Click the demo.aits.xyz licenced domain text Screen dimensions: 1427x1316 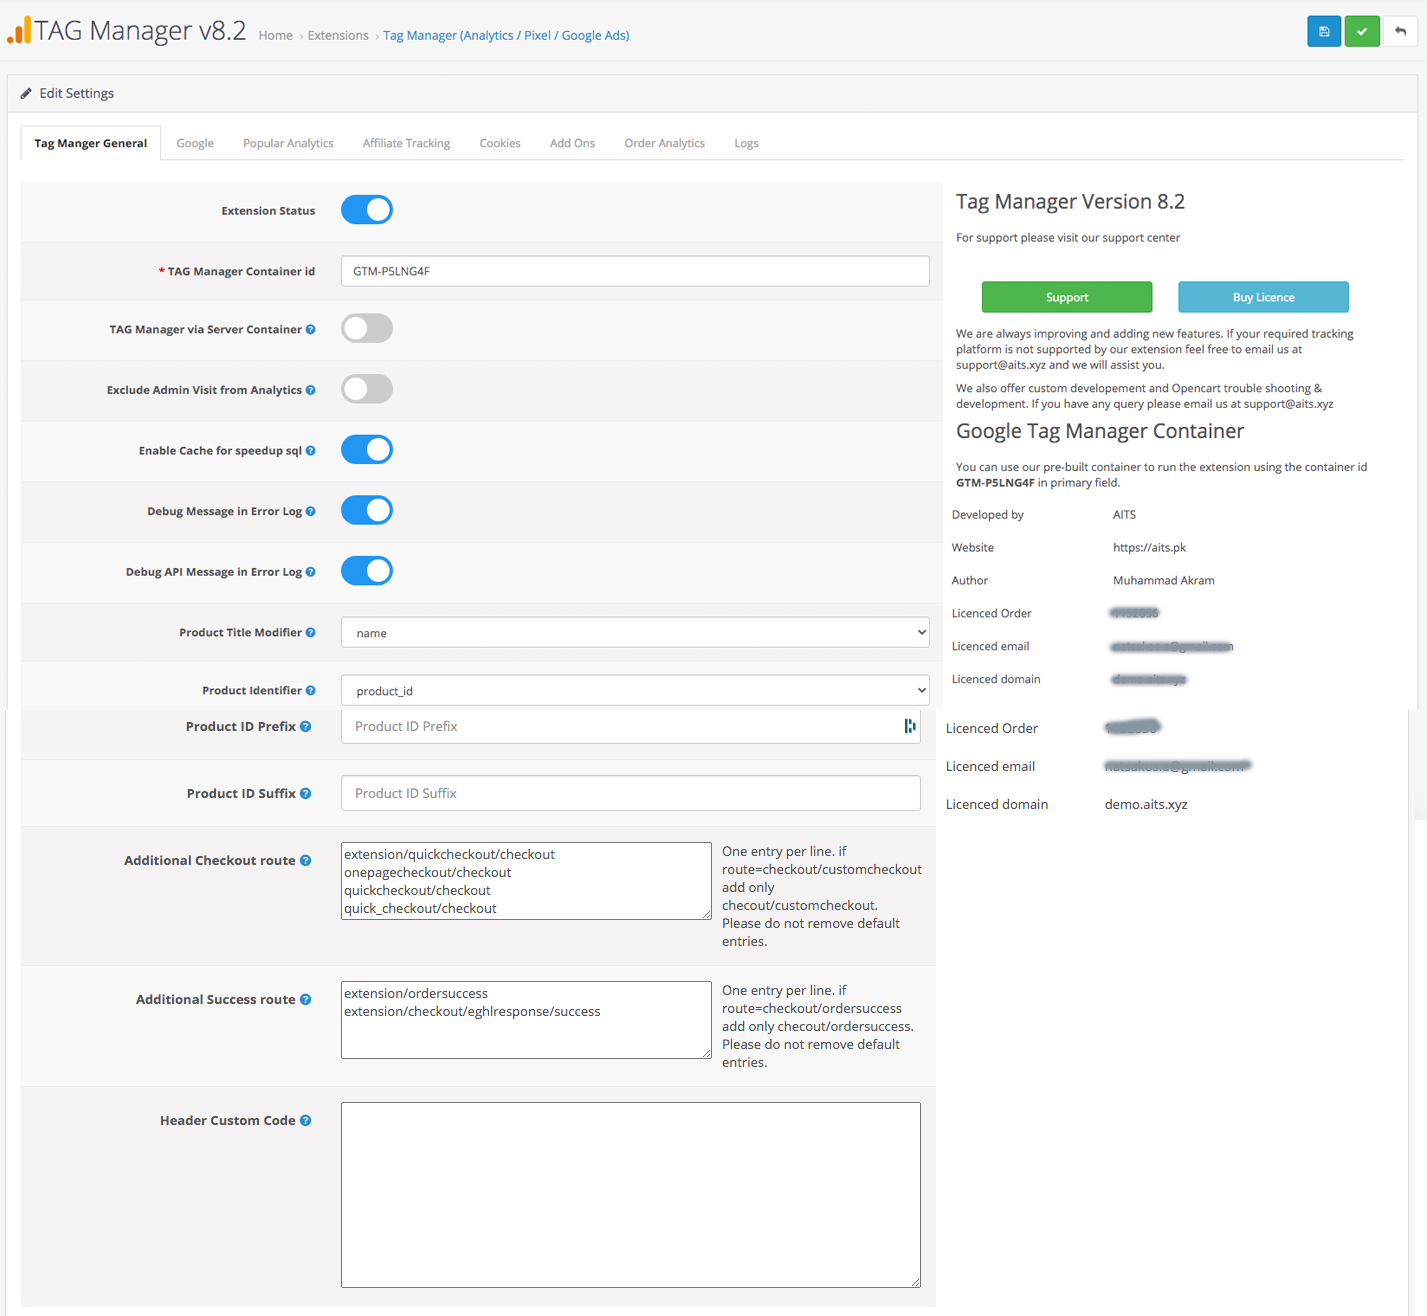click(x=1146, y=804)
